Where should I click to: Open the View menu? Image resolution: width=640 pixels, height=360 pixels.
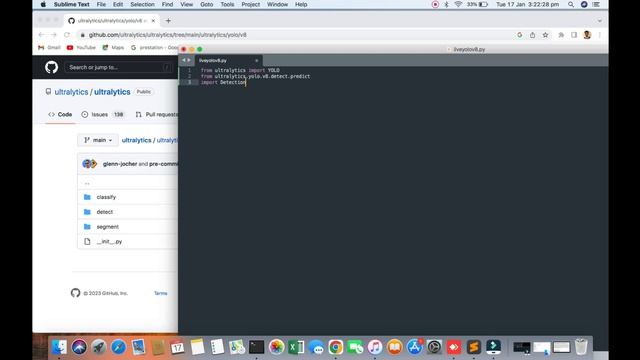187,4
